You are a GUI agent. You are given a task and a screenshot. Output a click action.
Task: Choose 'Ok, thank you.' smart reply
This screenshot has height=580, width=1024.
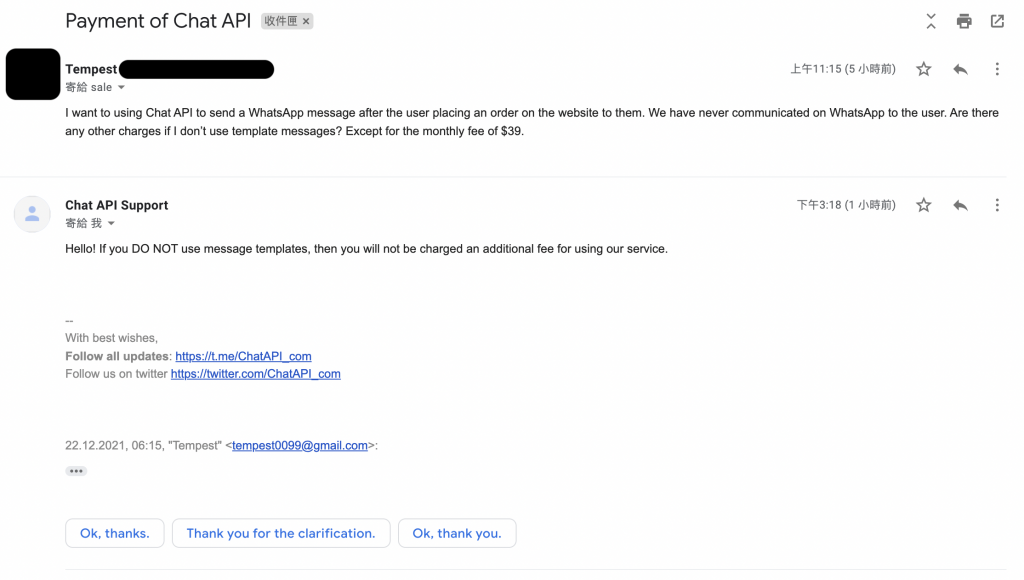coord(457,533)
